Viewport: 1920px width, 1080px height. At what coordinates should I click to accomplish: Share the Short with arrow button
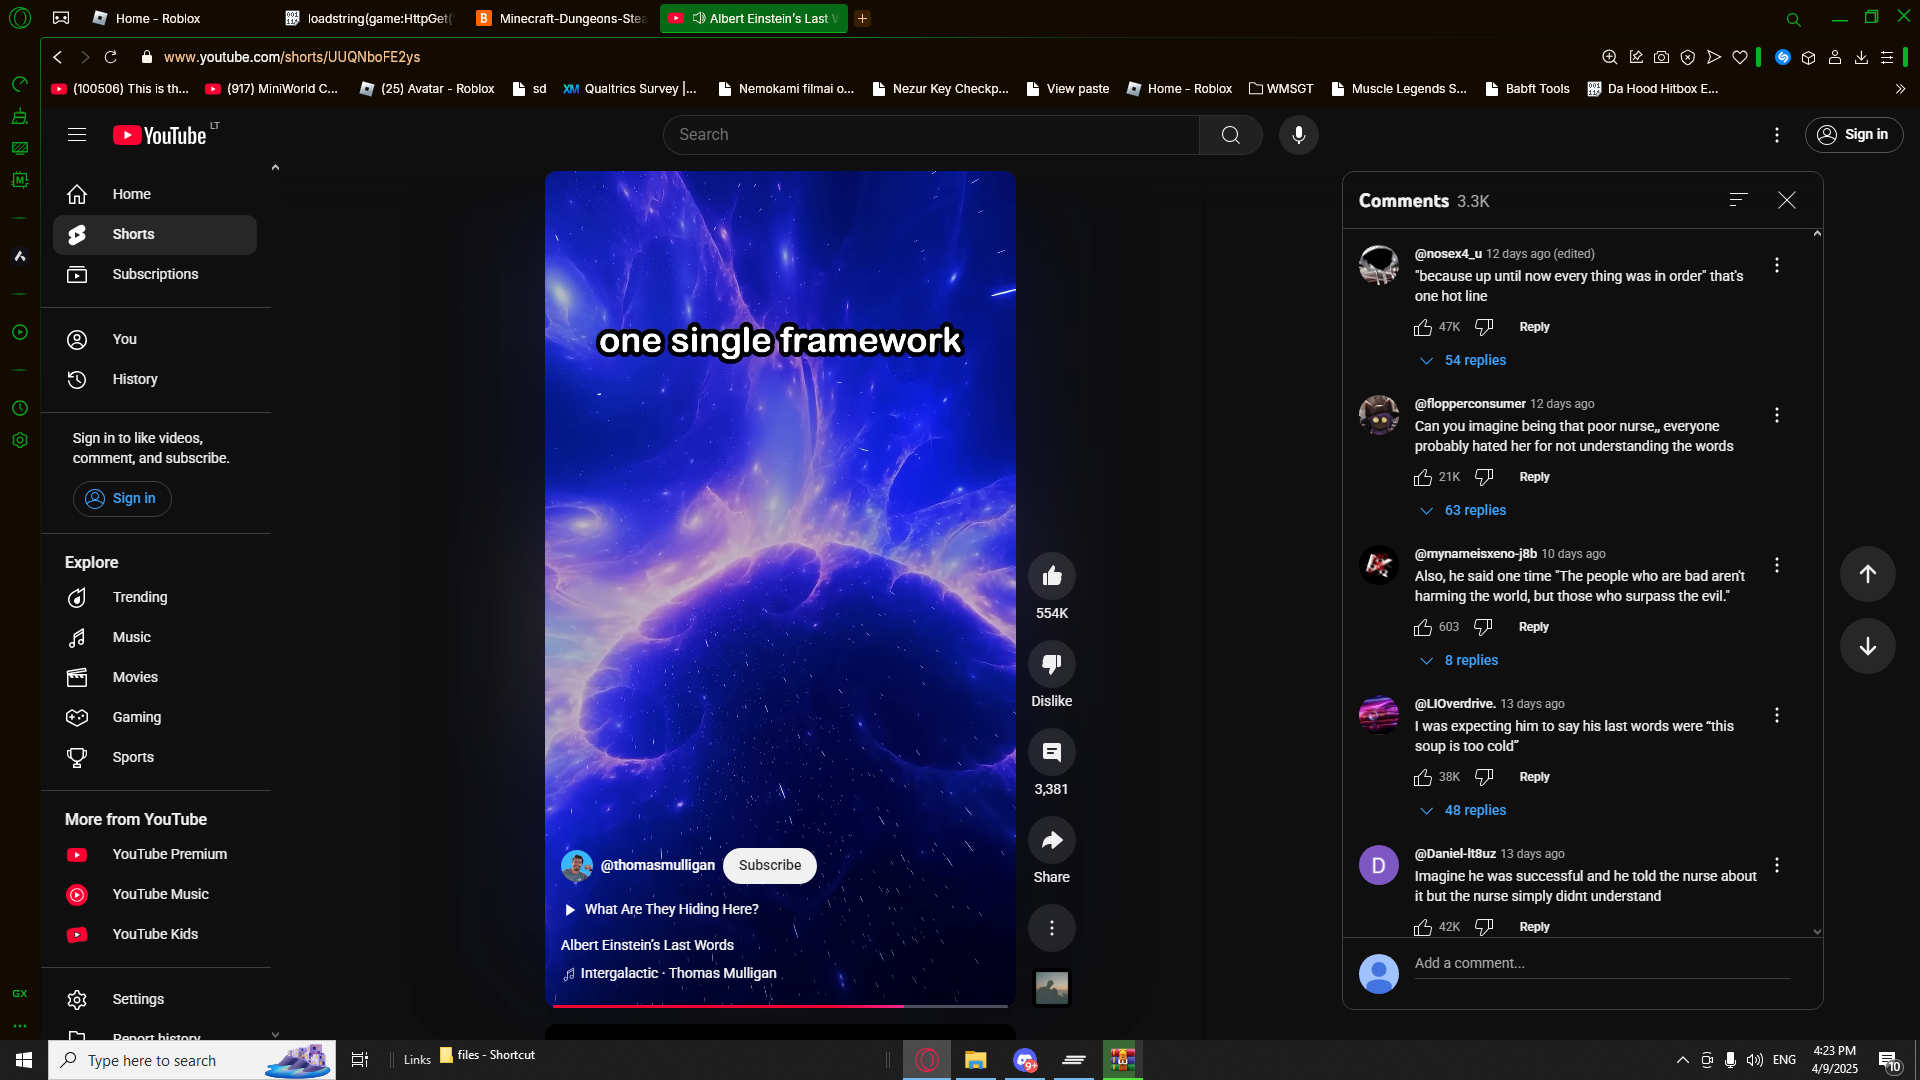point(1052,840)
